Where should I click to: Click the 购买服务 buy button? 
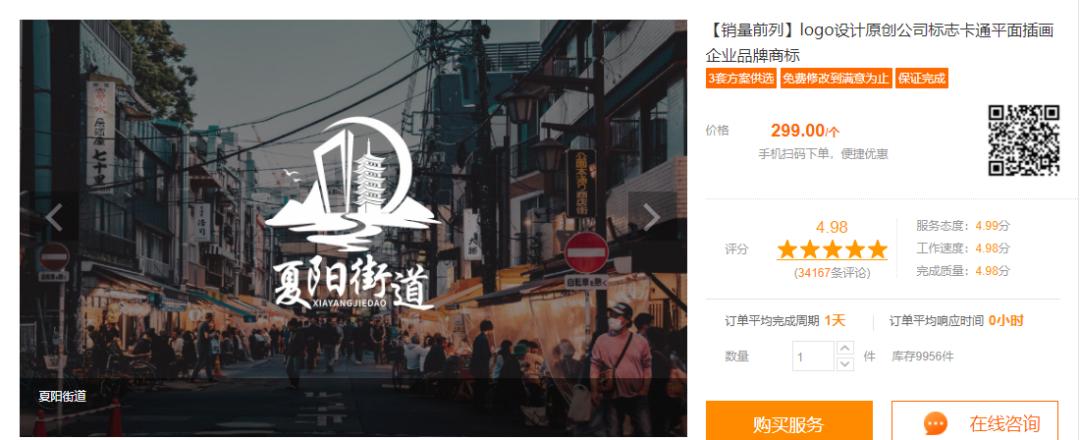pos(789,421)
